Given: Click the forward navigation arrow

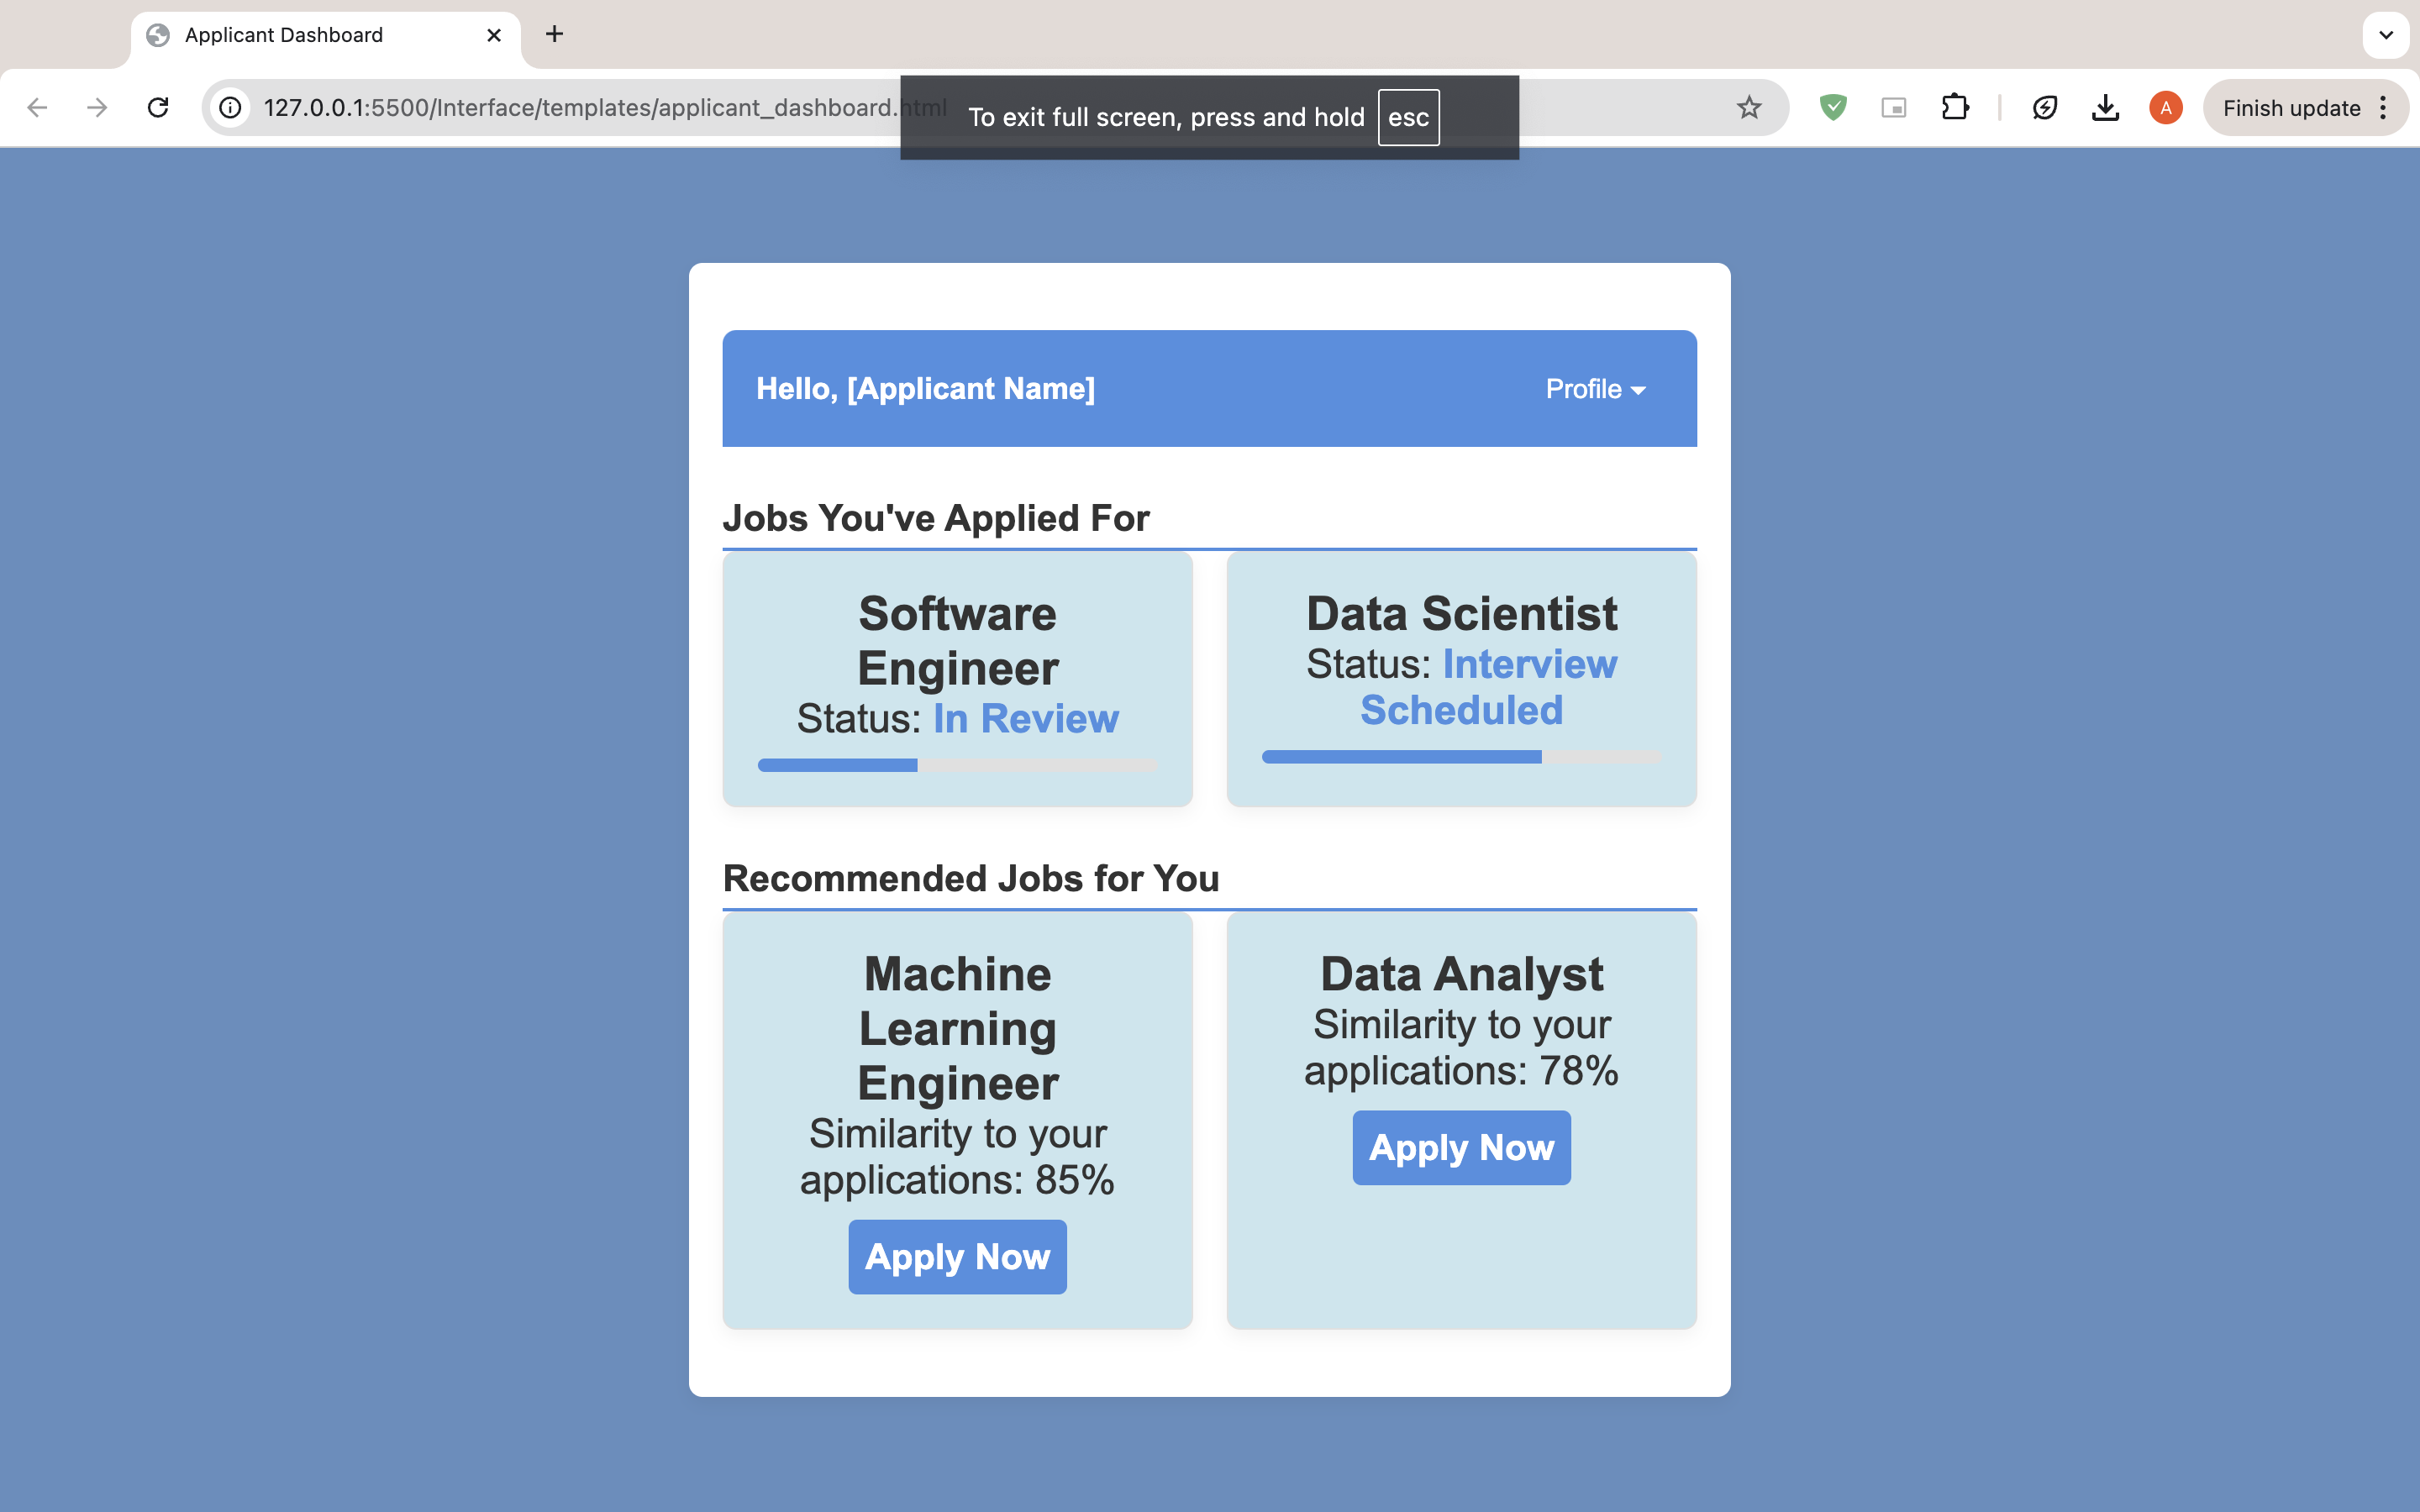Looking at the screenshot, I should coord(97,108).
